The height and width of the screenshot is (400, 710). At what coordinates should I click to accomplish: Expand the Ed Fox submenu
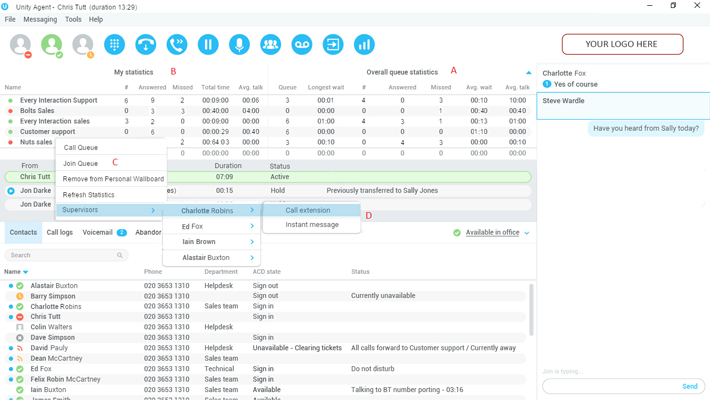pyautogui.click(x=213, y=226)
